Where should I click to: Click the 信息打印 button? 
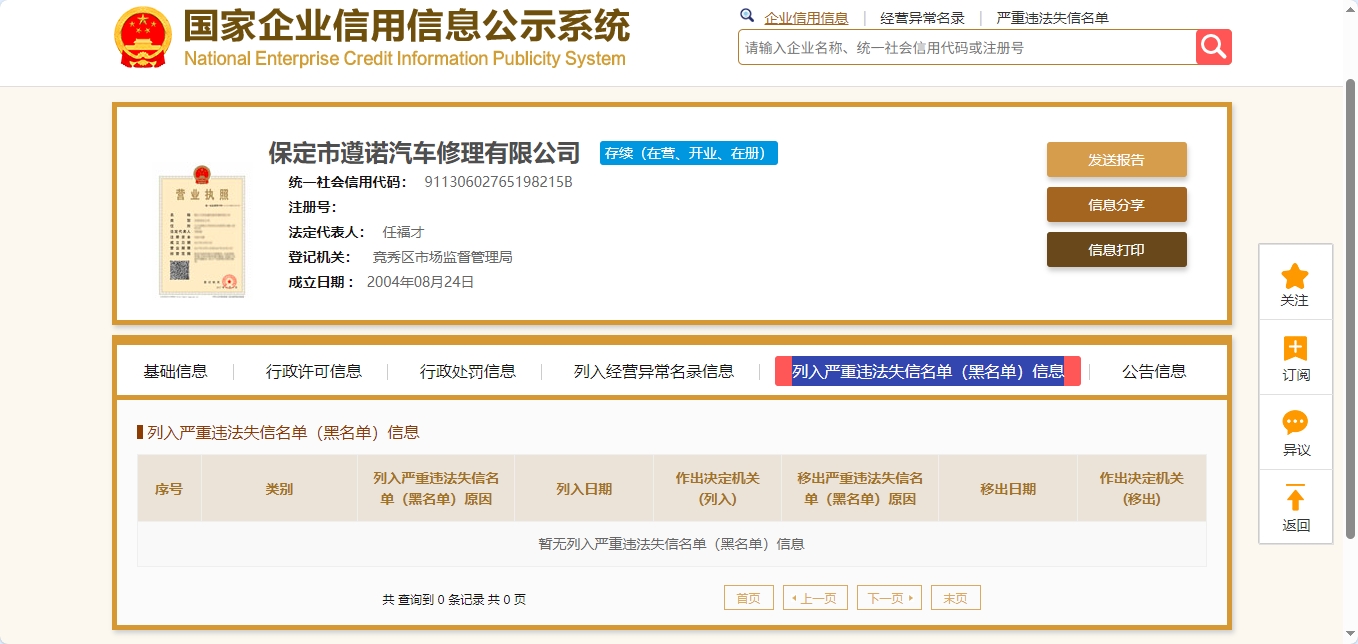coord(1116,250)
